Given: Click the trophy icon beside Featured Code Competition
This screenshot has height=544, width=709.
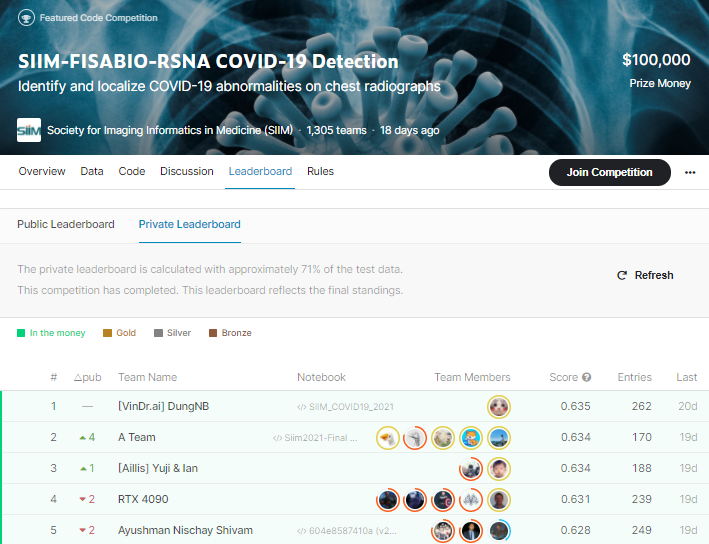Looking at the screenshot, I should (25, 18).
